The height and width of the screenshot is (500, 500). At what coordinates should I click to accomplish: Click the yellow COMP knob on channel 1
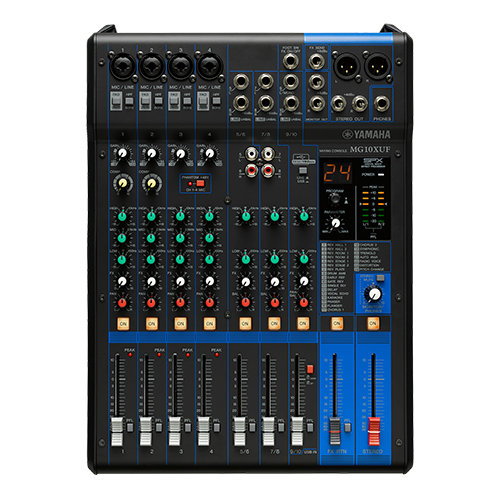pyautogui.click(x=123, y=183)
